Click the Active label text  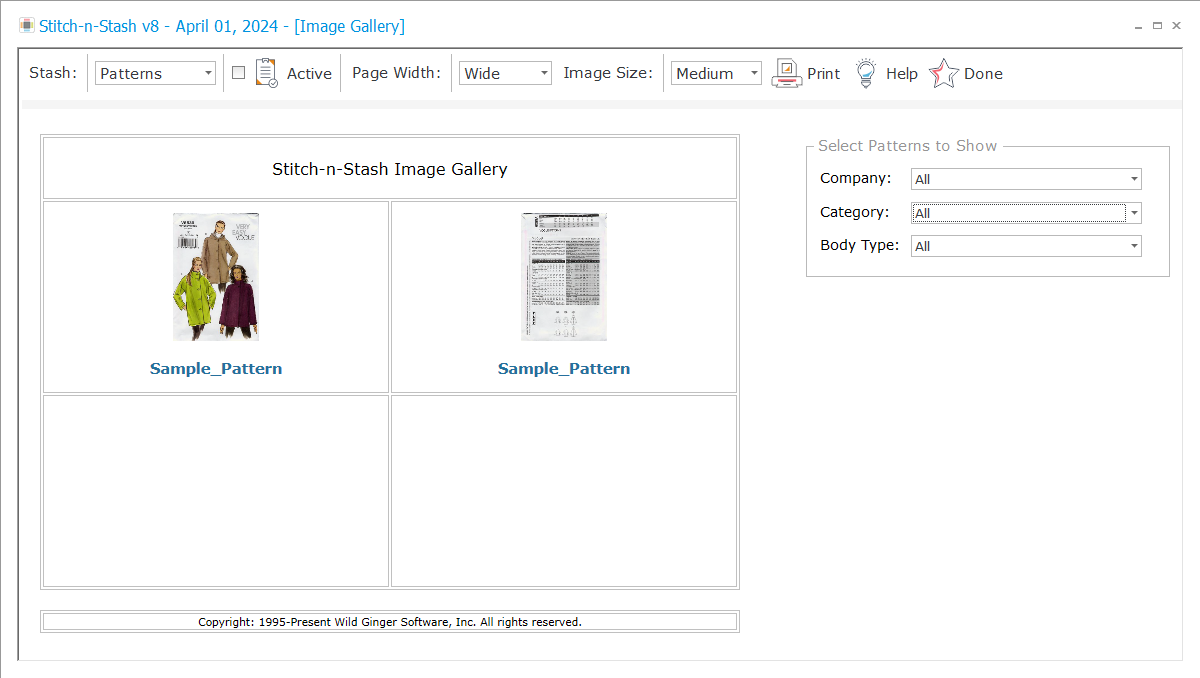309,73
